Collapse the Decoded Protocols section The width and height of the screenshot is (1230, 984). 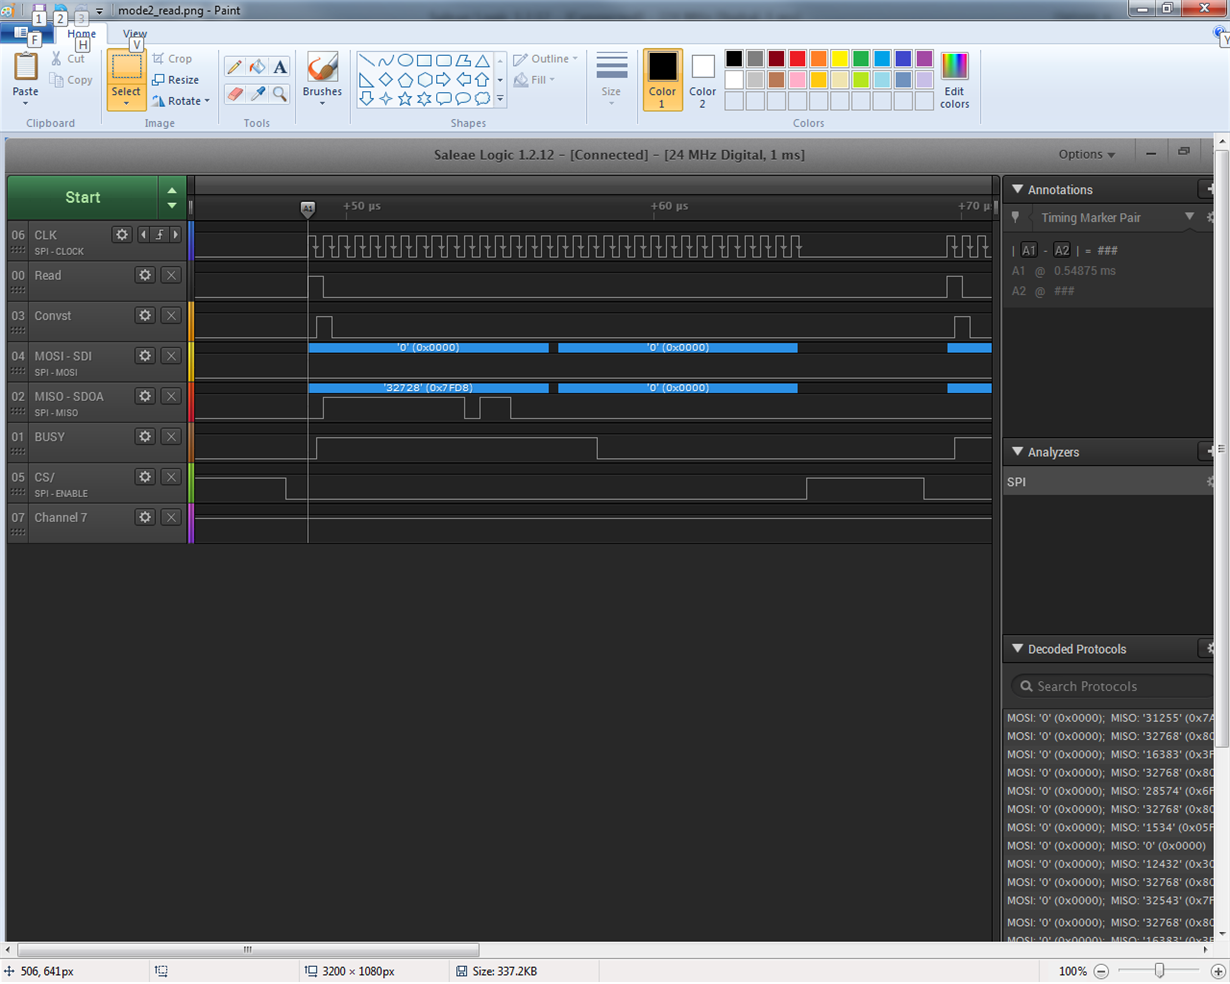(x=1018, y=649)
